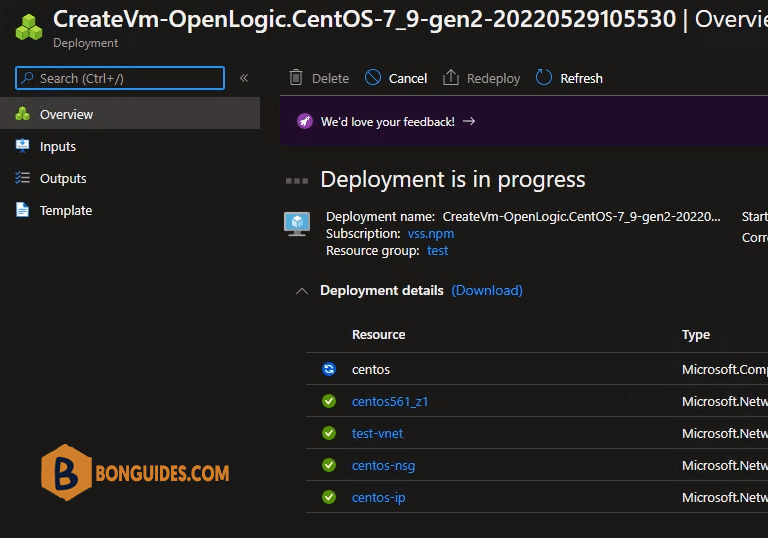Click the Redeploy upload icon
768x538 pixels.
coord(451,77)
